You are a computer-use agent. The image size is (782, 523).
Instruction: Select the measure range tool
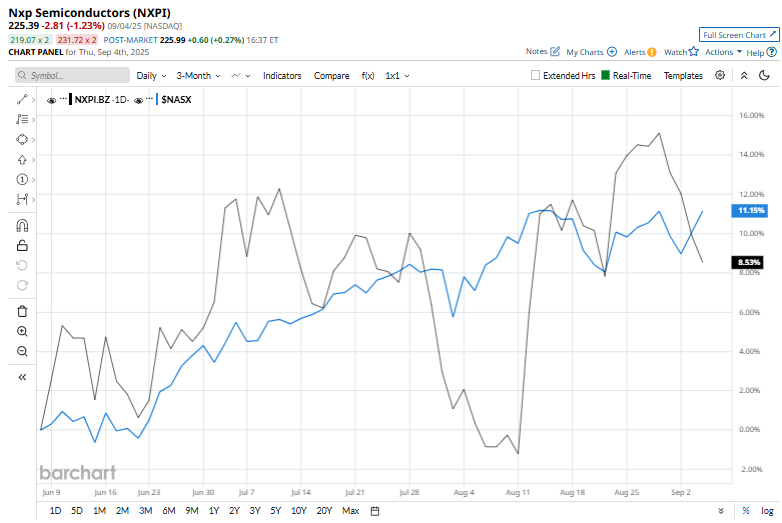click(x=21, y=199)
